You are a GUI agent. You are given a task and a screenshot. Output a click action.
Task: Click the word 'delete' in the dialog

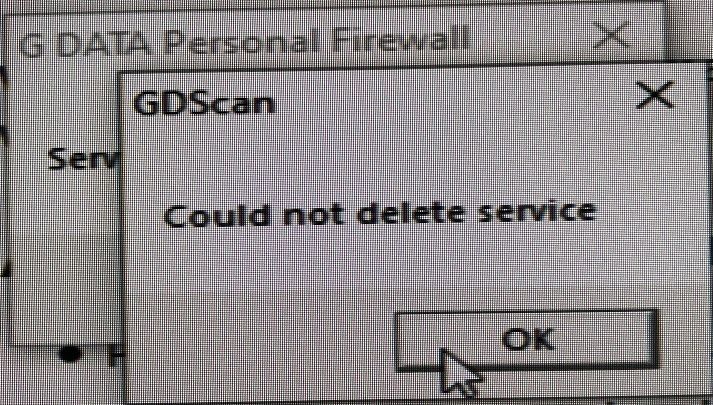(x=411, y=214)
